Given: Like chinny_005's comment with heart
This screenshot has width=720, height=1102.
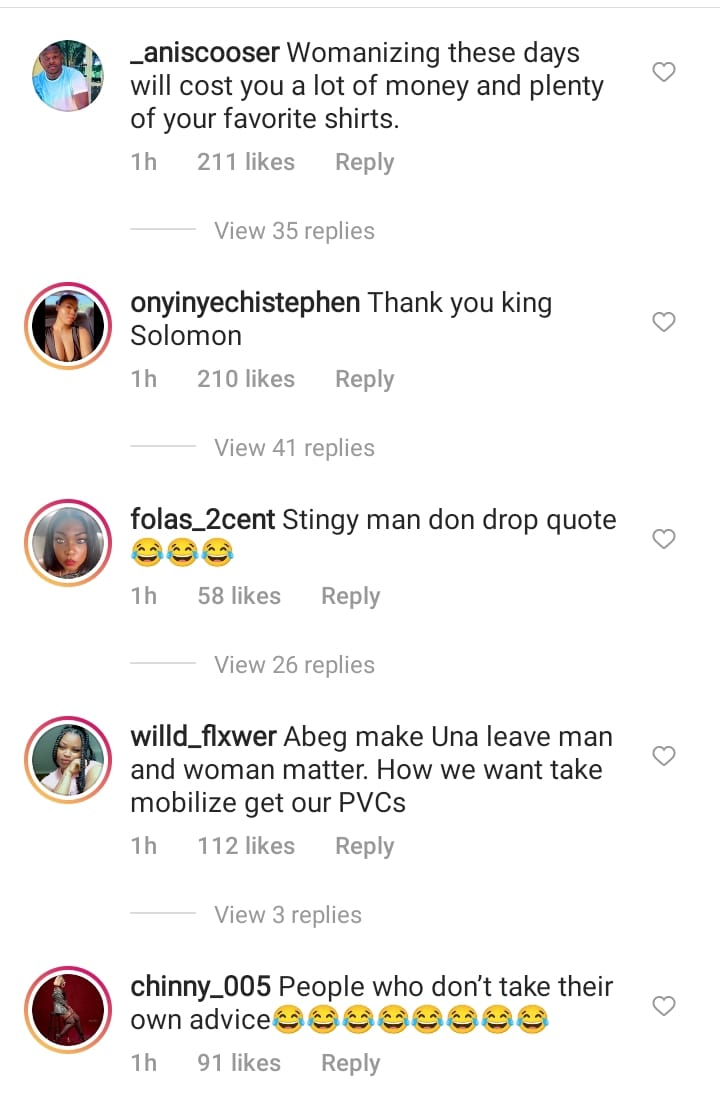Looking at the screenshot, I should [x=663, y=1006].
